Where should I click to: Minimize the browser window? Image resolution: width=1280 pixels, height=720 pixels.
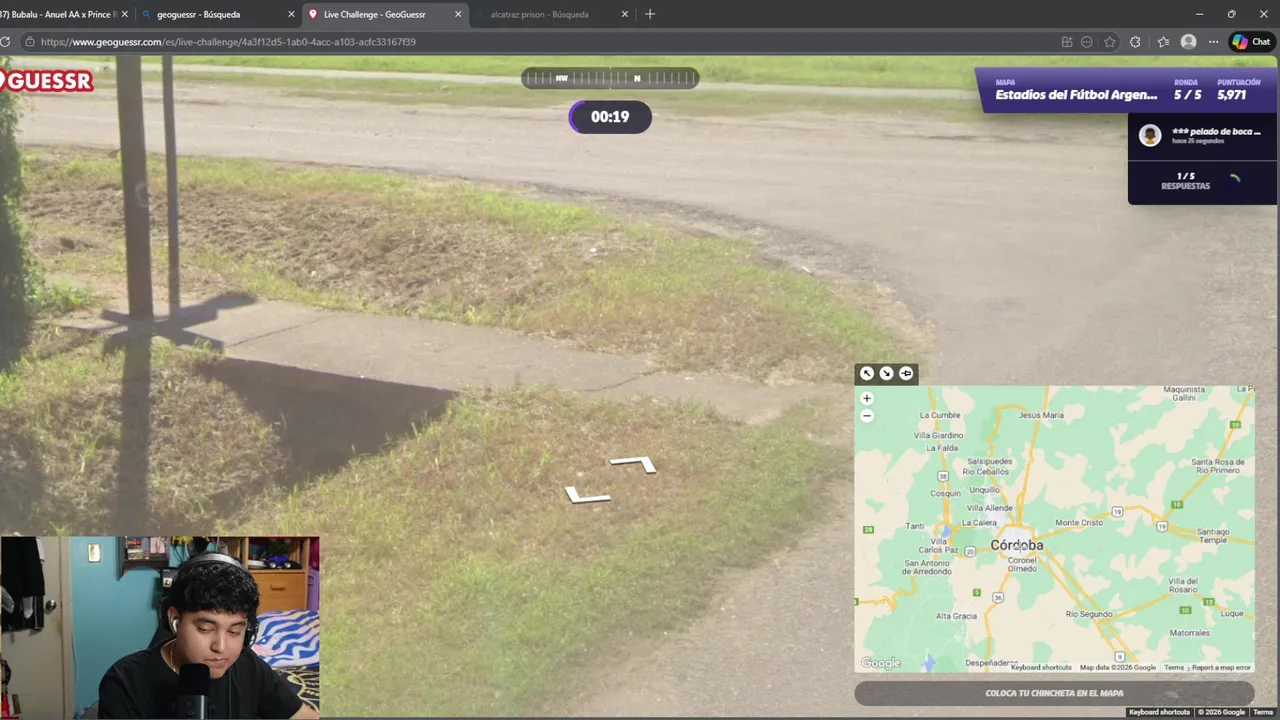[x=1199, y=14]
